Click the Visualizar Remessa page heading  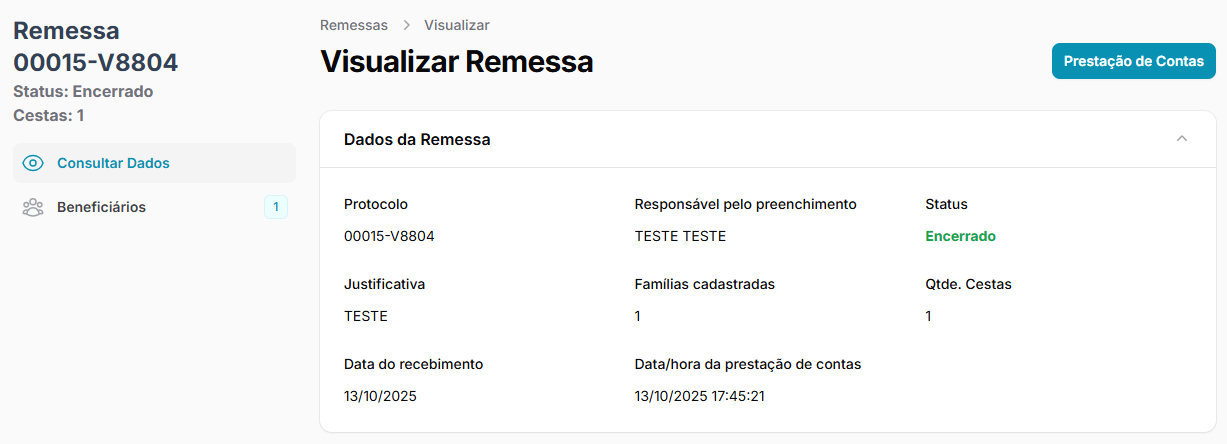pyautogui.click(x=456, y=62)
